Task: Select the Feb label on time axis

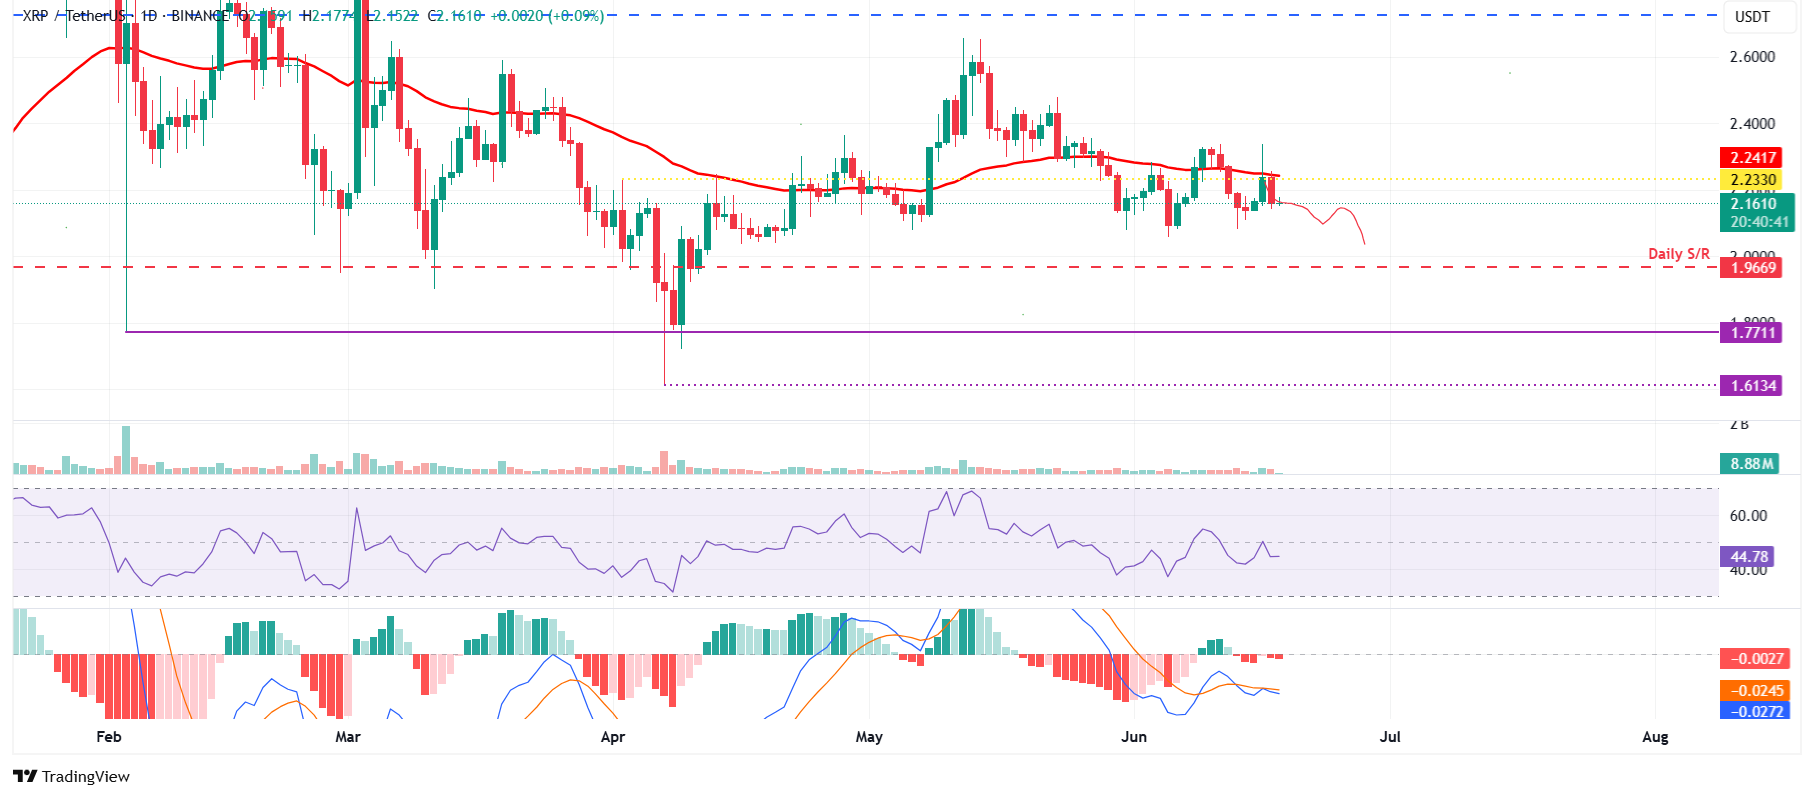Action: tap(108, 737)
